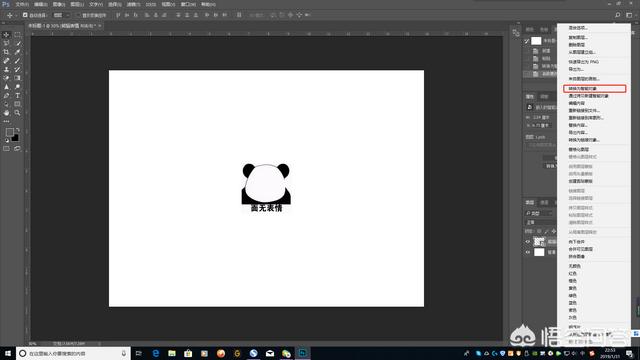Select the Rectangular Marquee tool
The width and height of the screenshot is (640, 360).
[x=17, y=35]
